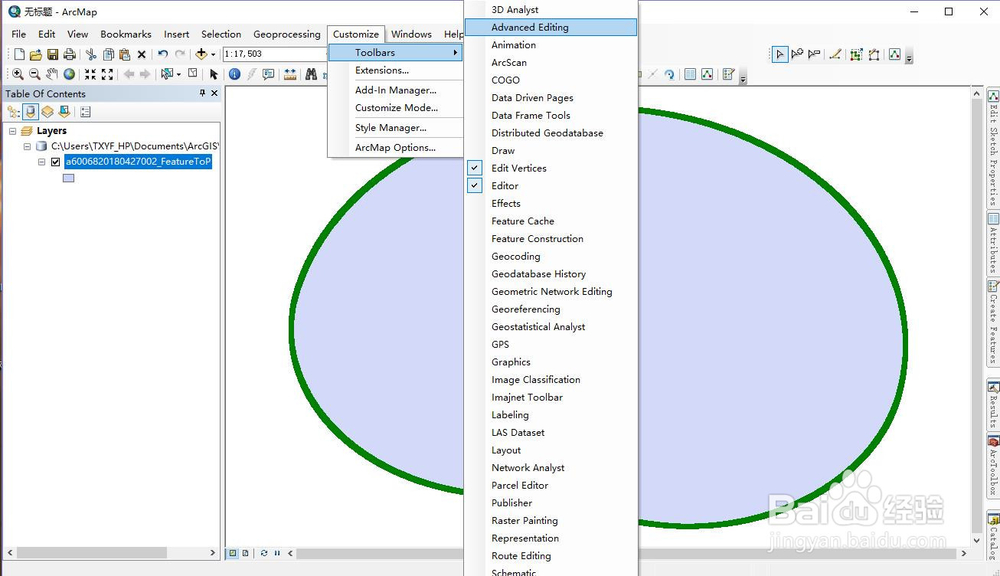Delete the selected element with the X icon

(142, 54)
